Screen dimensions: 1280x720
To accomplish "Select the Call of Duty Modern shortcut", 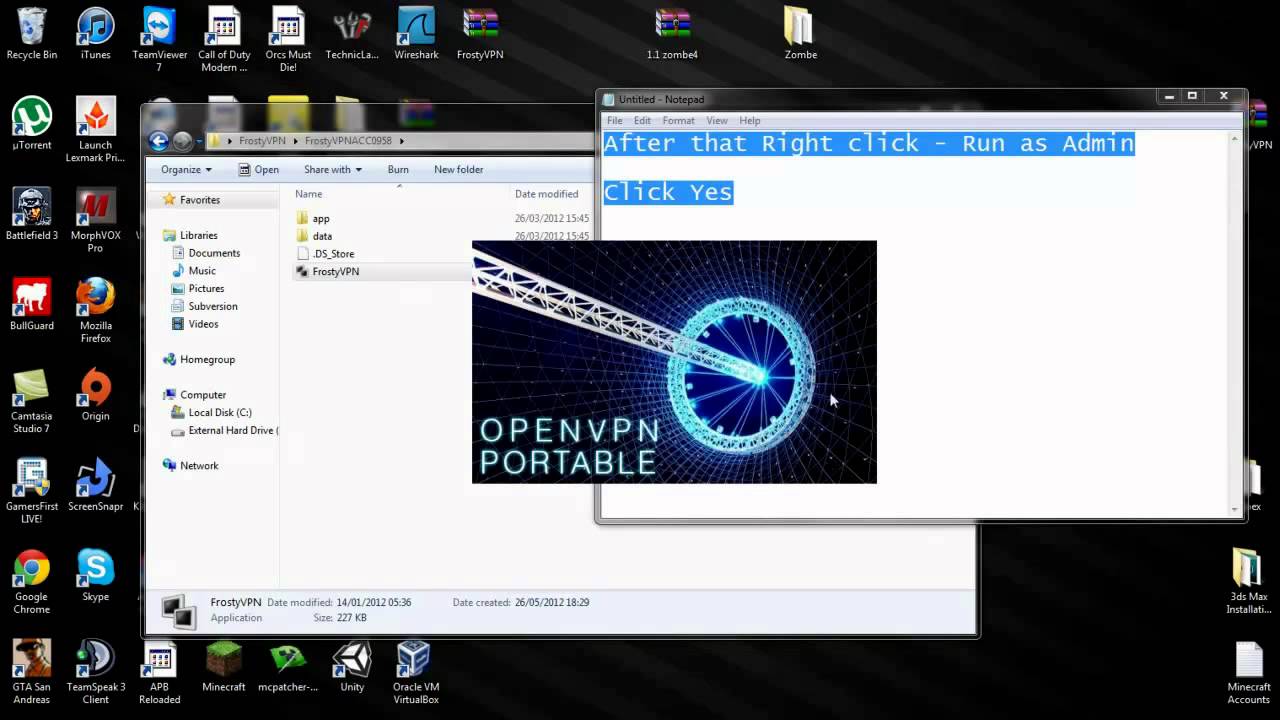I will (224, 39).
